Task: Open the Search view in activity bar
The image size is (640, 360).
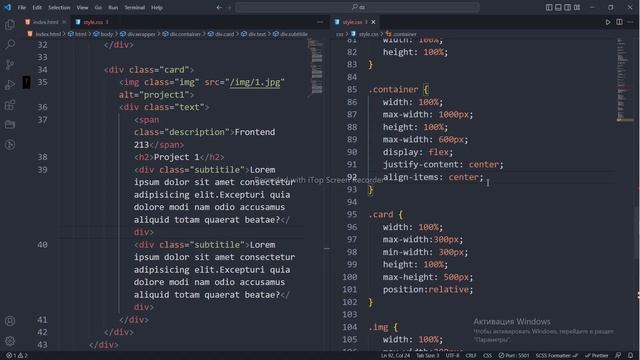Action: tap(10, 44)
